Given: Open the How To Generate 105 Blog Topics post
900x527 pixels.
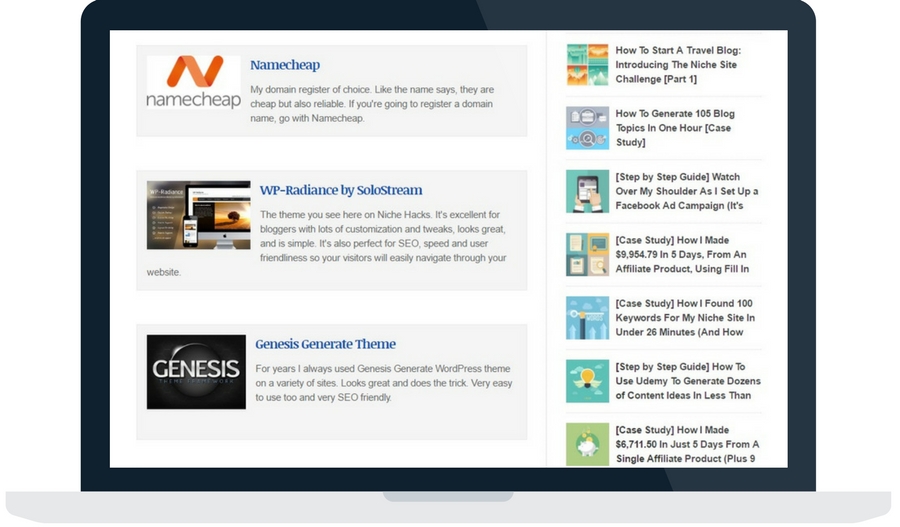Looking at the screenshot, I should click(675, 128).
